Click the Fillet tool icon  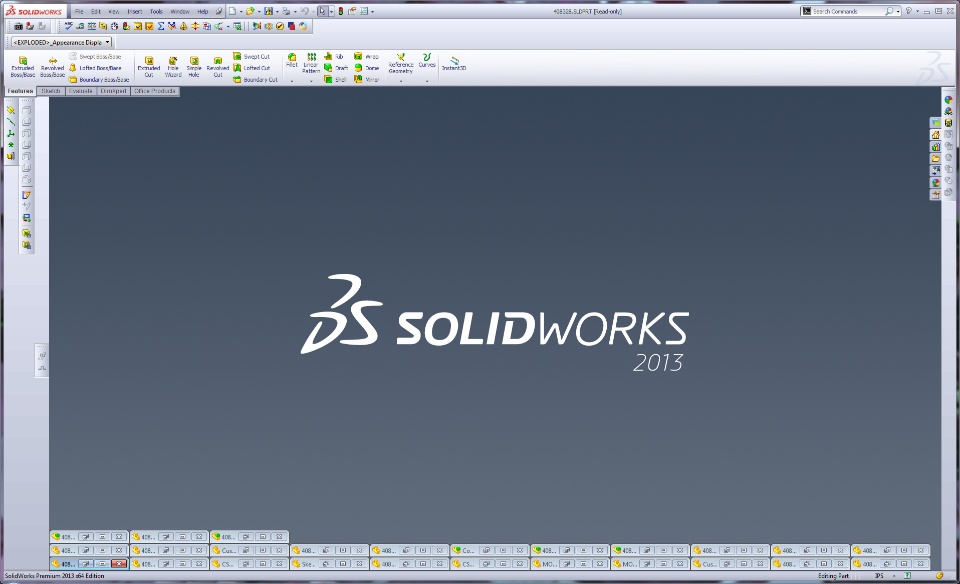pyautogui.click(x=292, y=59)
